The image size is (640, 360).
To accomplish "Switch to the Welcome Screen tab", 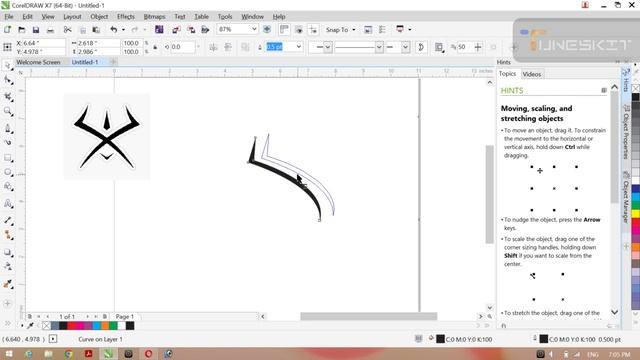I will [38, 62].
